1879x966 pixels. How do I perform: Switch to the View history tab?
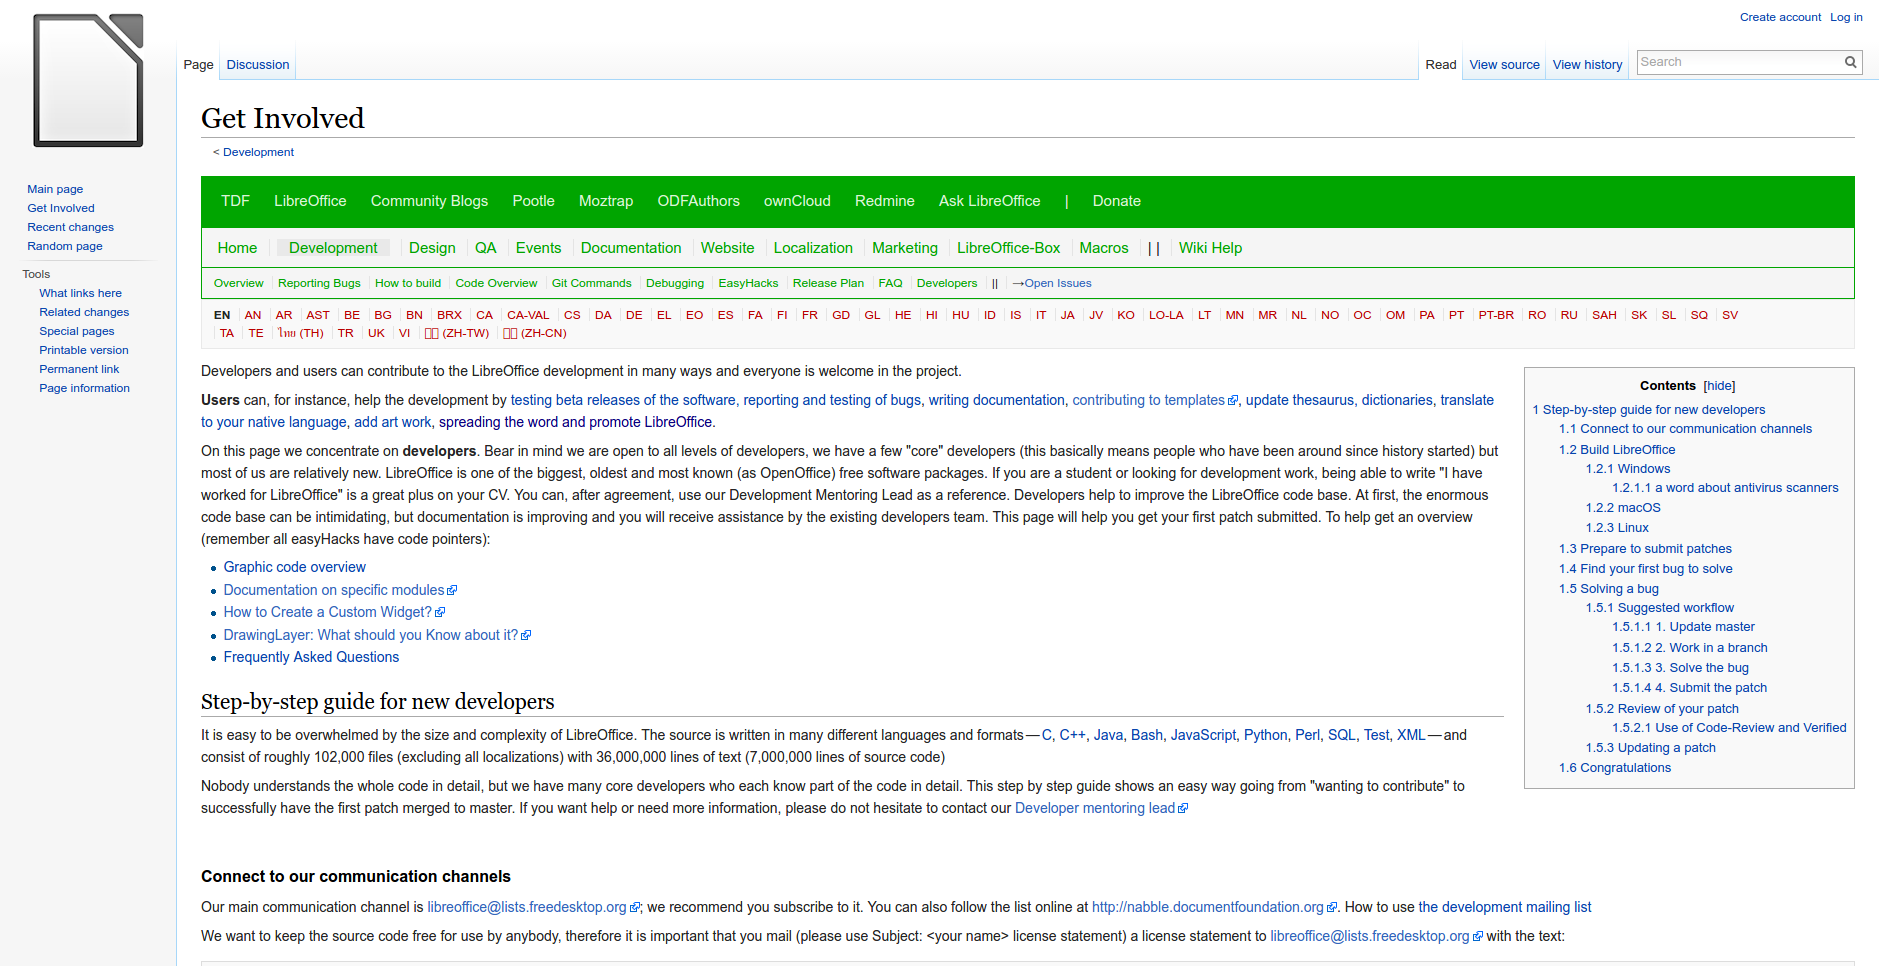point(1587,65)
